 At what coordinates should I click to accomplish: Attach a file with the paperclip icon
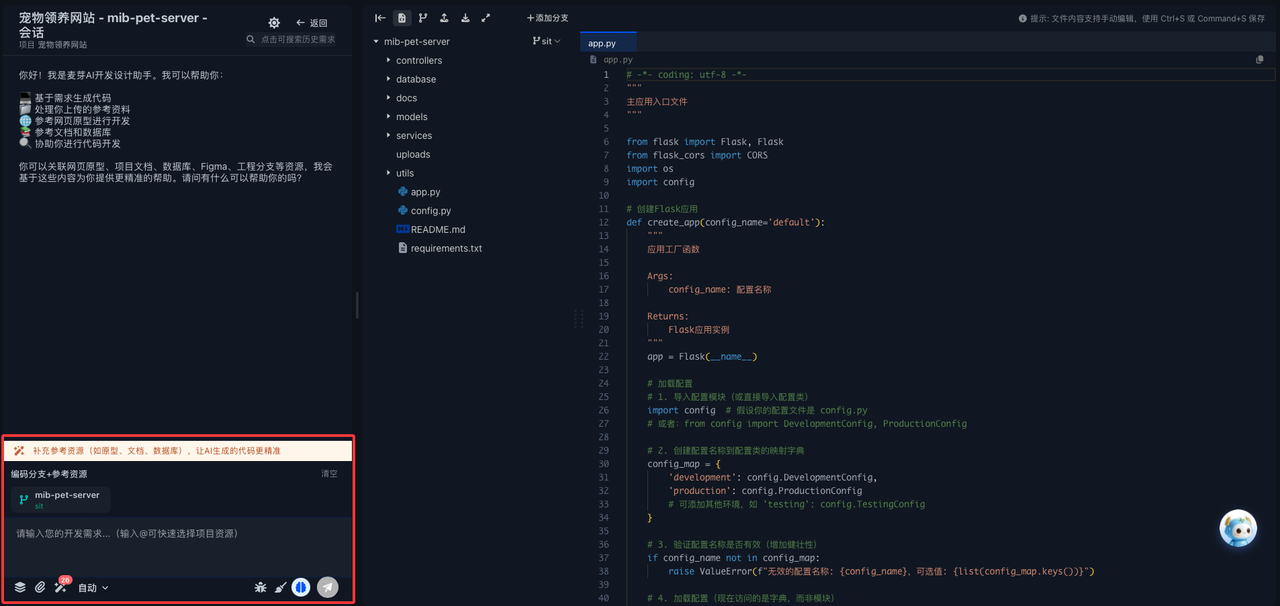point(41,587)
